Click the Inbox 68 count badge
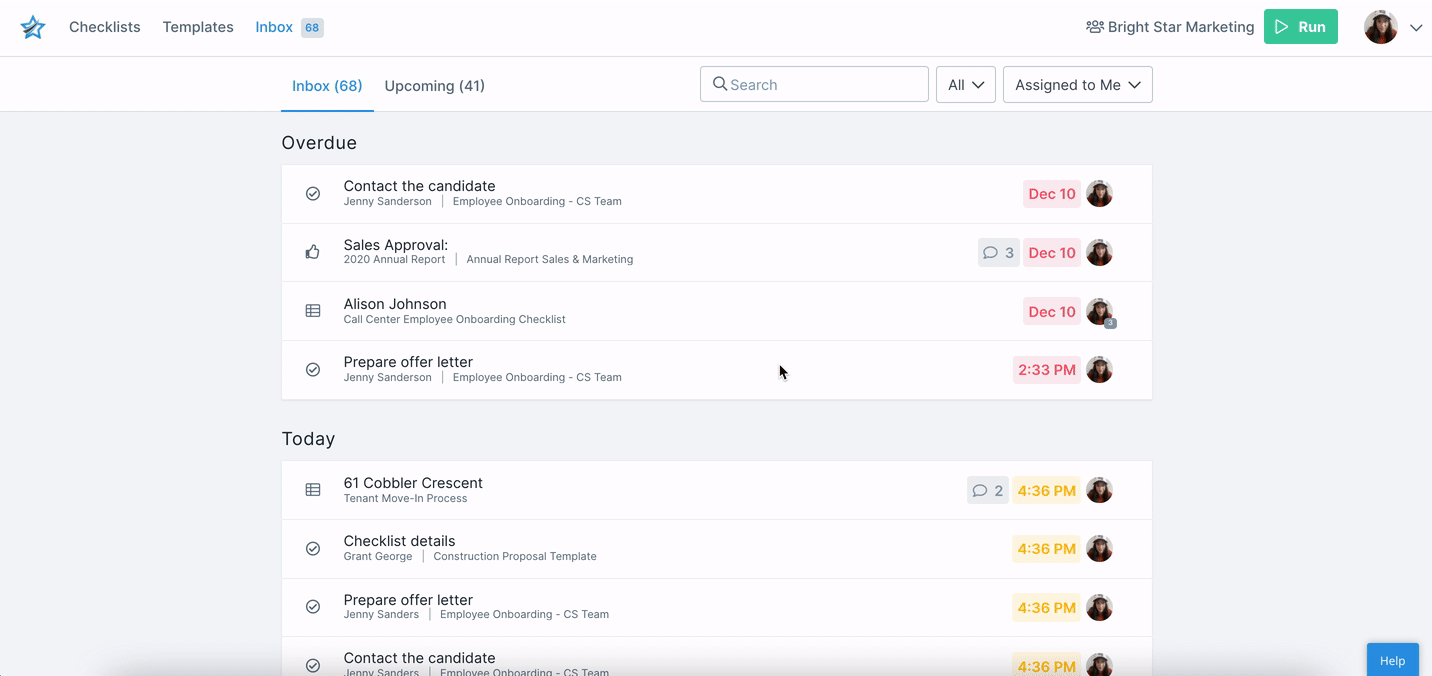The width and height of the screenshot is (1432, 676). point(312,28)
